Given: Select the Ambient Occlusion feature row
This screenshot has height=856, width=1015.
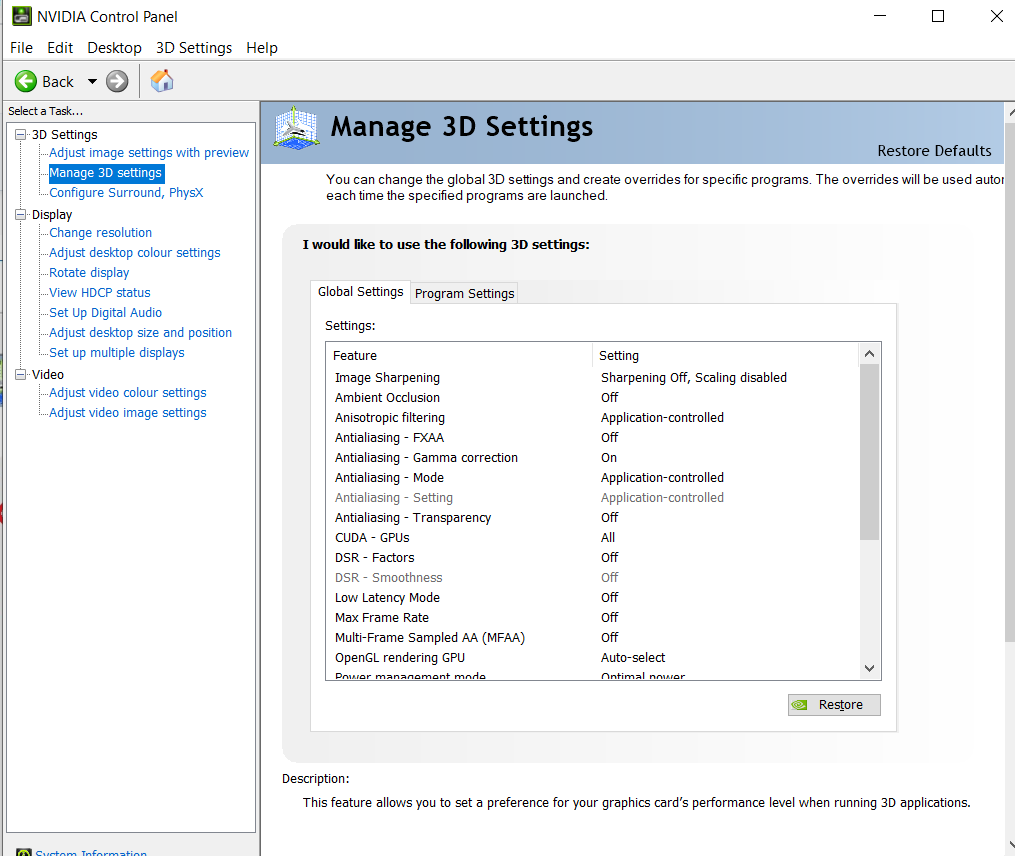Looking at the screenshot, I should click(592, 398).
